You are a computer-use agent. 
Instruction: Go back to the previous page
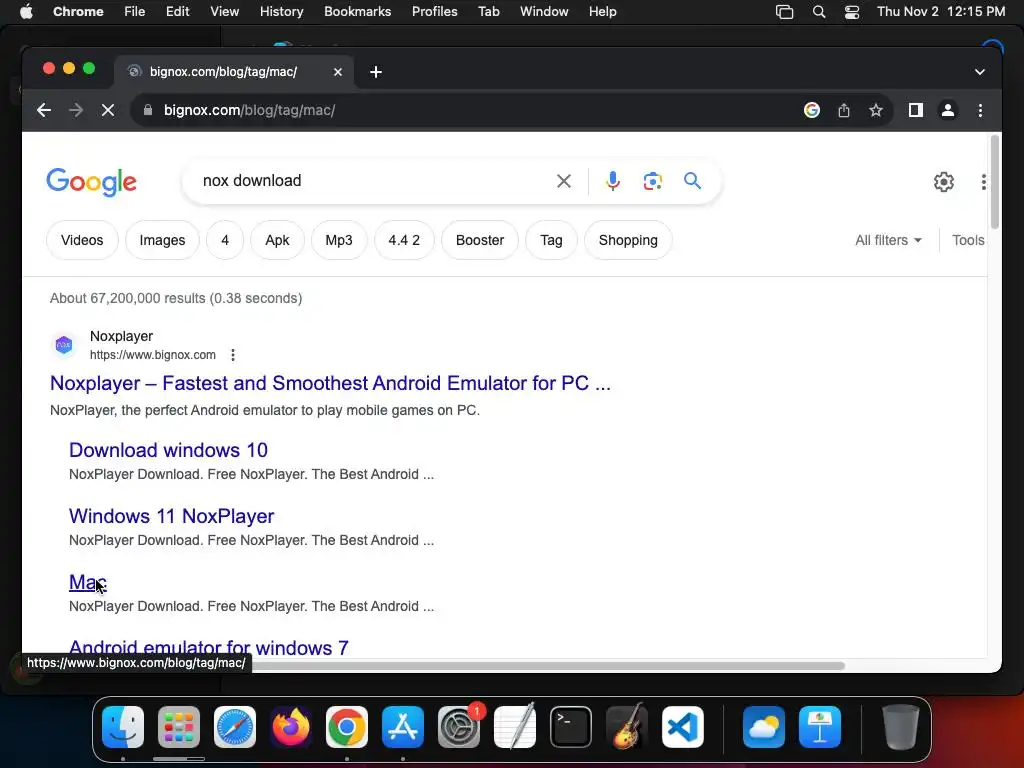44,110
